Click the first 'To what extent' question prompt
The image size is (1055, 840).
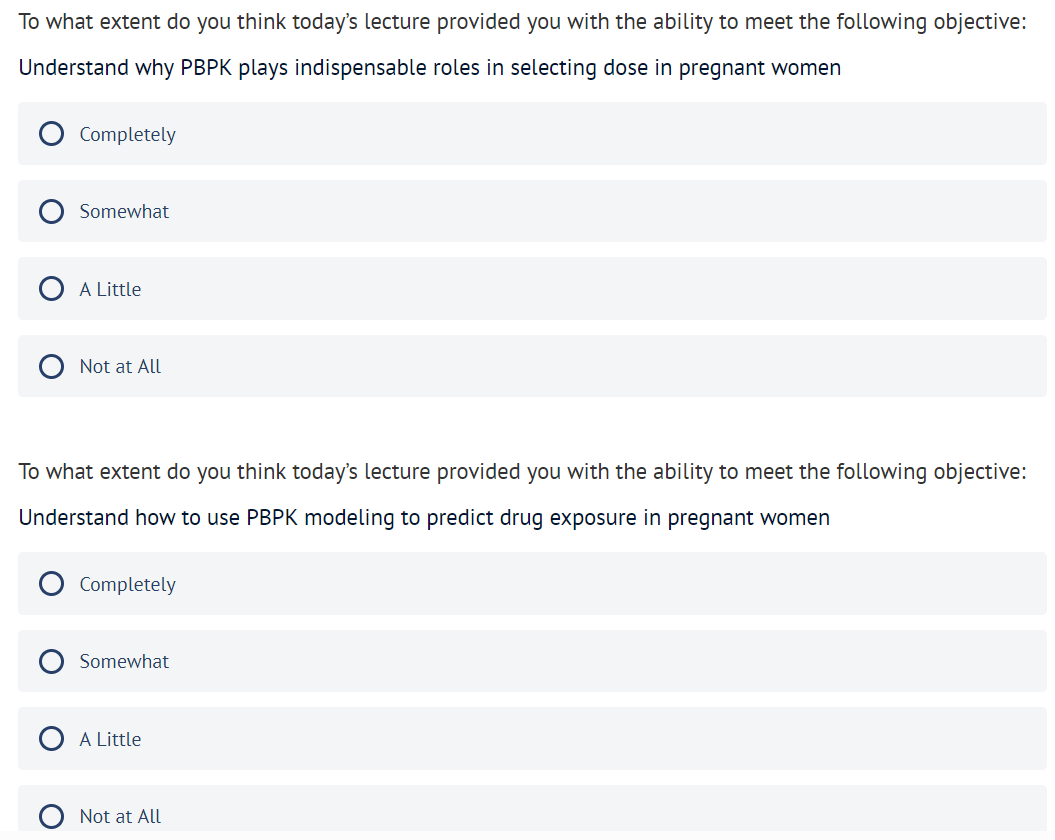[x=522, y=22]
